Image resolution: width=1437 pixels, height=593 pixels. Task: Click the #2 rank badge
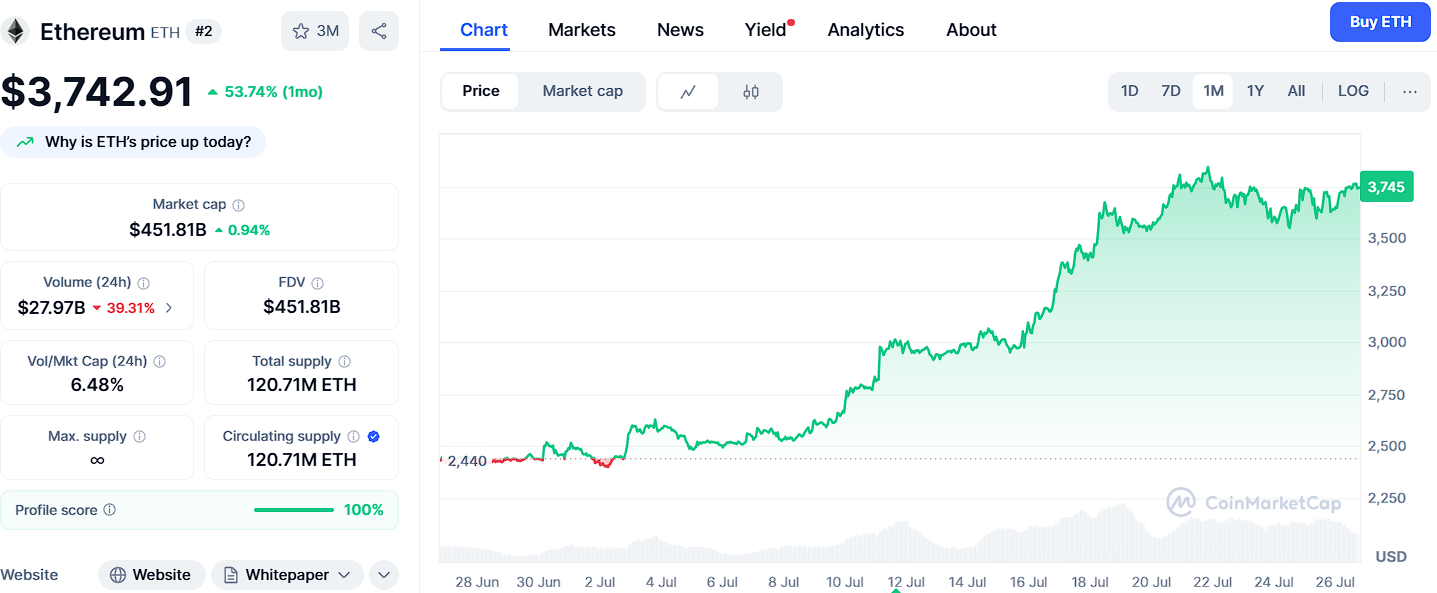coord(204,31)
